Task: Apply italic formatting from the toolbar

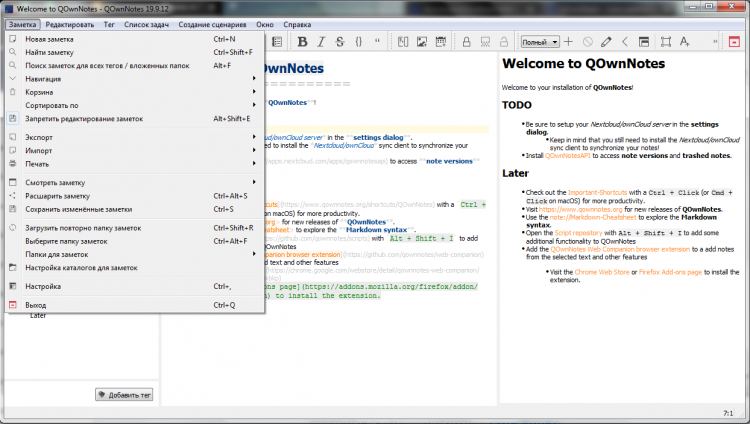Action: pyautogui.click(x=319, y=42)
